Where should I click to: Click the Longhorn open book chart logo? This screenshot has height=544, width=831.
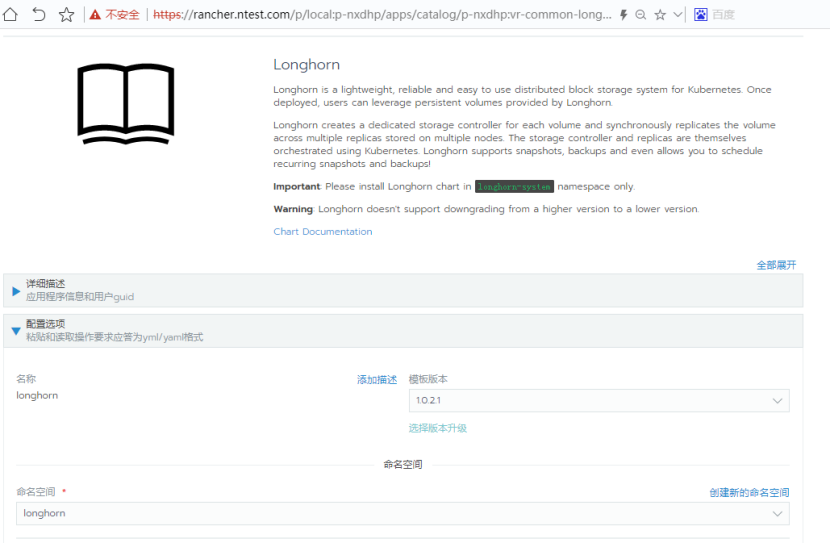[126, 103]
